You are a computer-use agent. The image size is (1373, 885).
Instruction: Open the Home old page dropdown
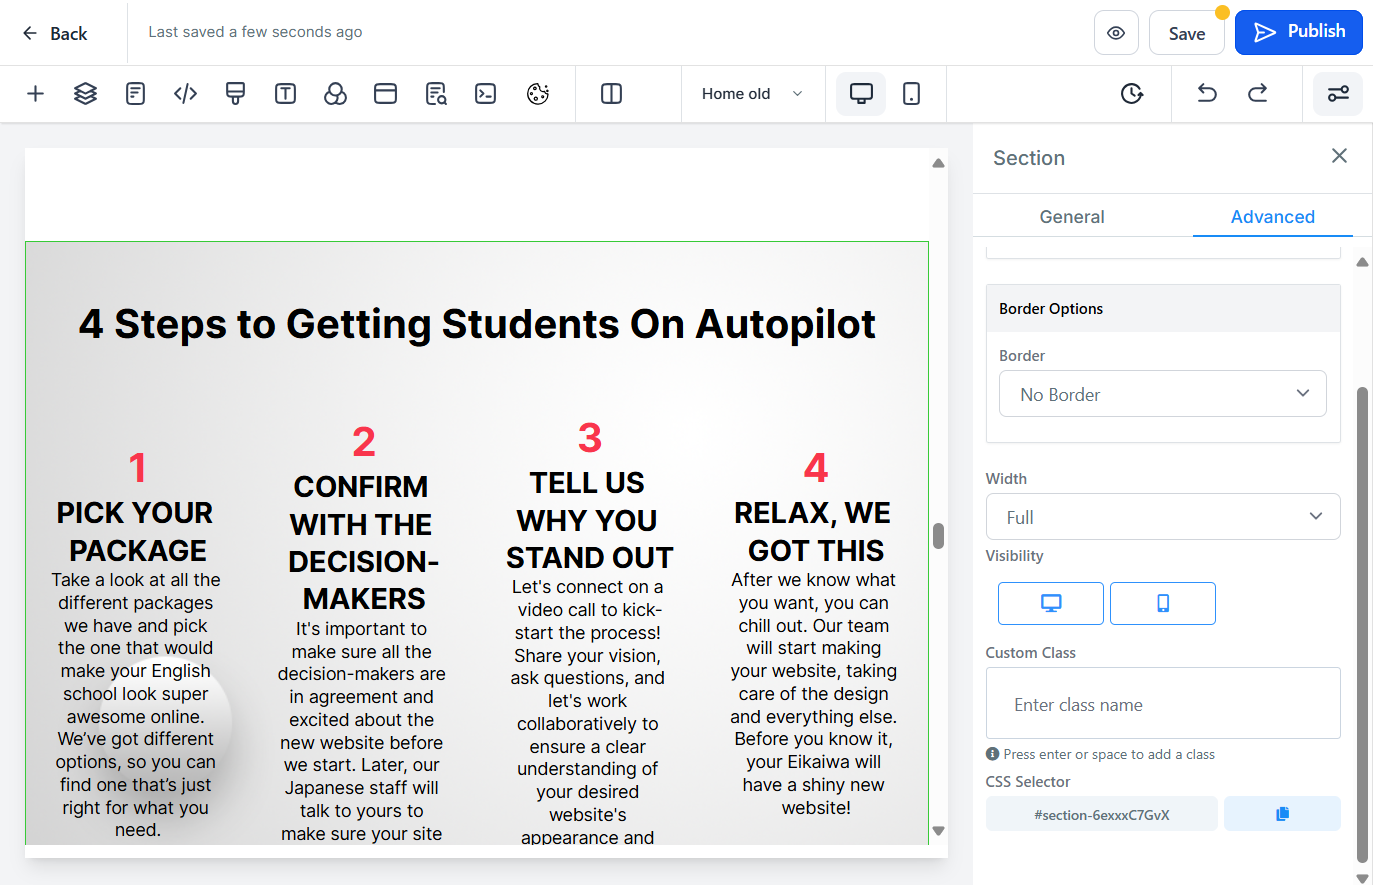click(x=753, y=94)
